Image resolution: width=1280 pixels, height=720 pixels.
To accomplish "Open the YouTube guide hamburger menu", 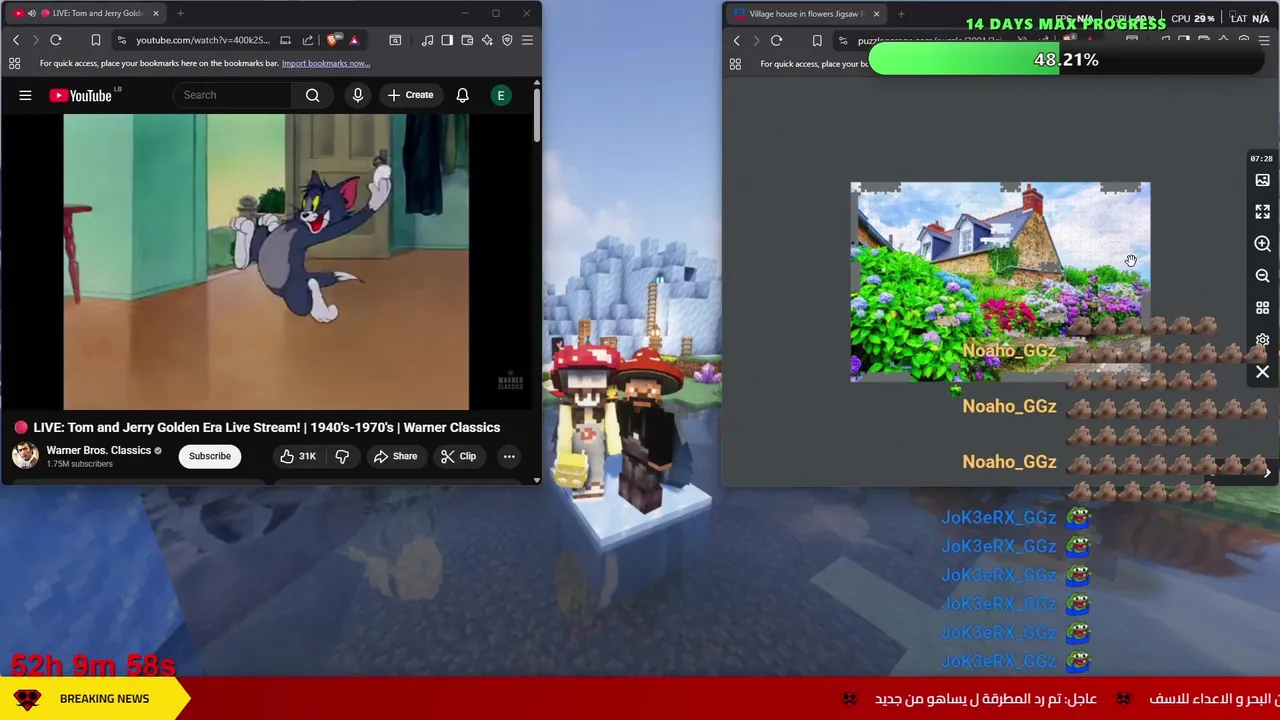I will click(x=25, y=95).
